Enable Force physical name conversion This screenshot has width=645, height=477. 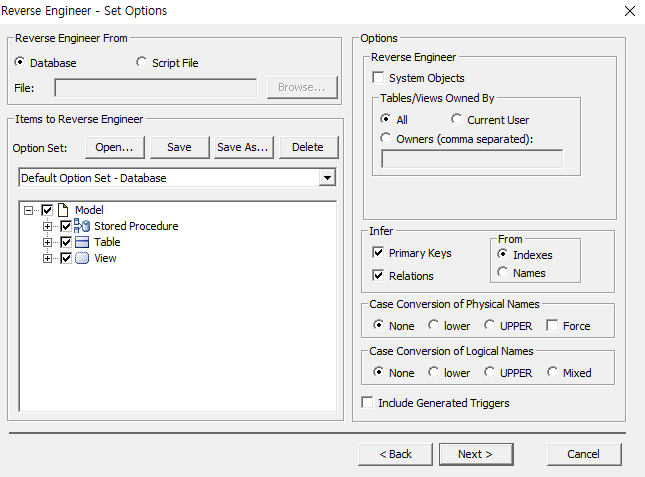pyautogui.click(x=552, y=325)
